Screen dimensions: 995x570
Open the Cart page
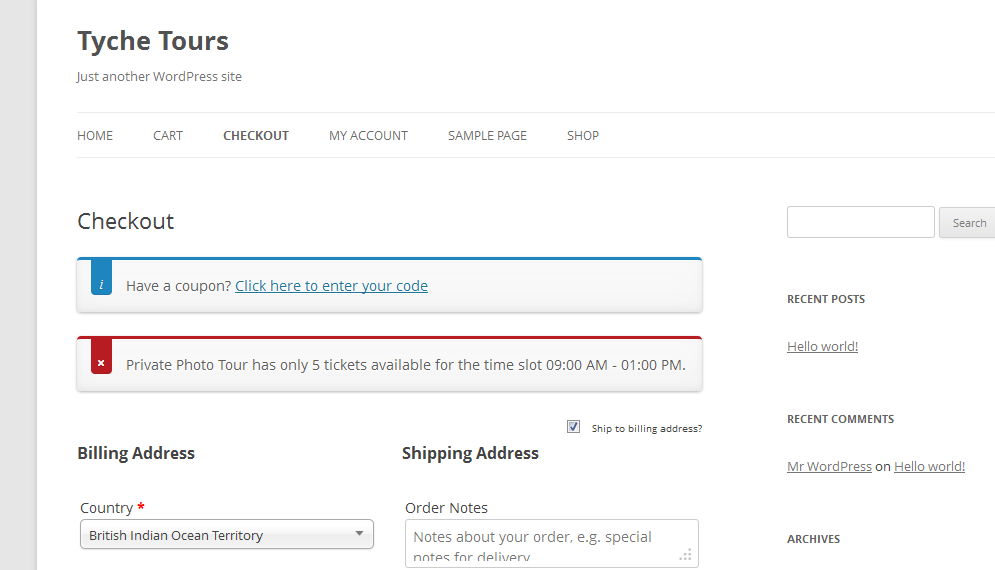[x=168, y=136]
